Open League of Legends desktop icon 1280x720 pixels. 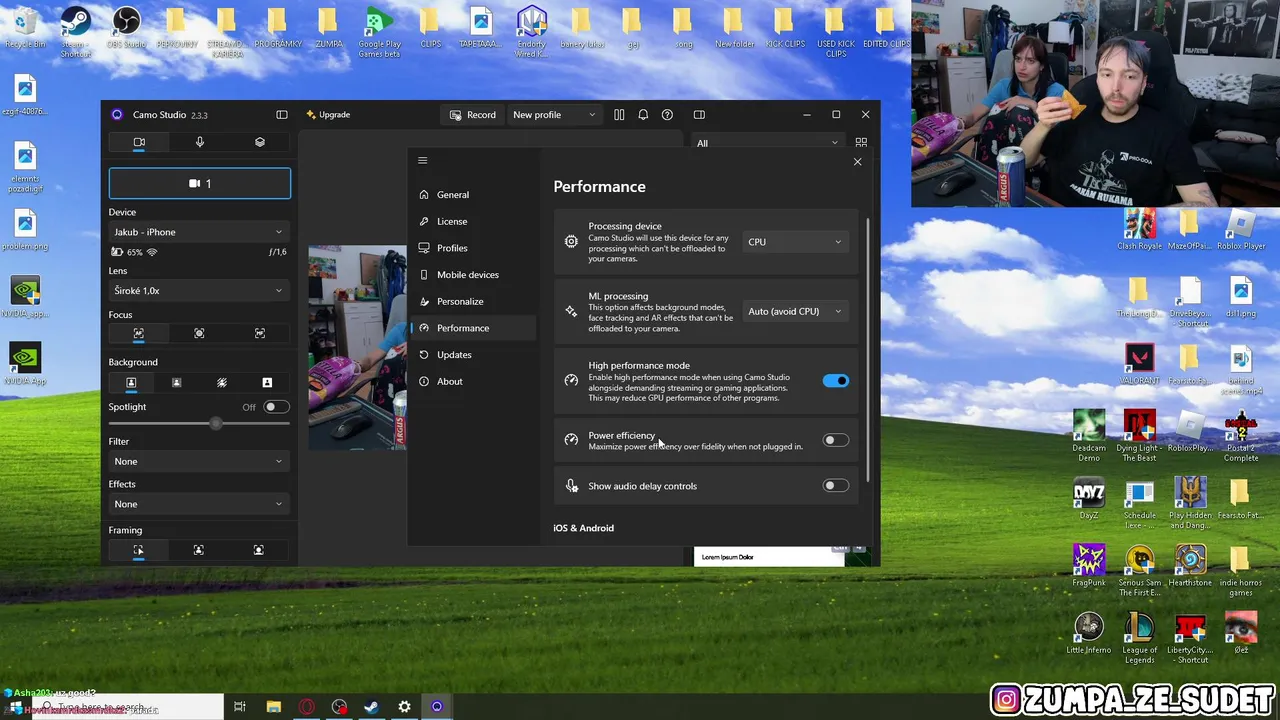tap(1139, 638)
